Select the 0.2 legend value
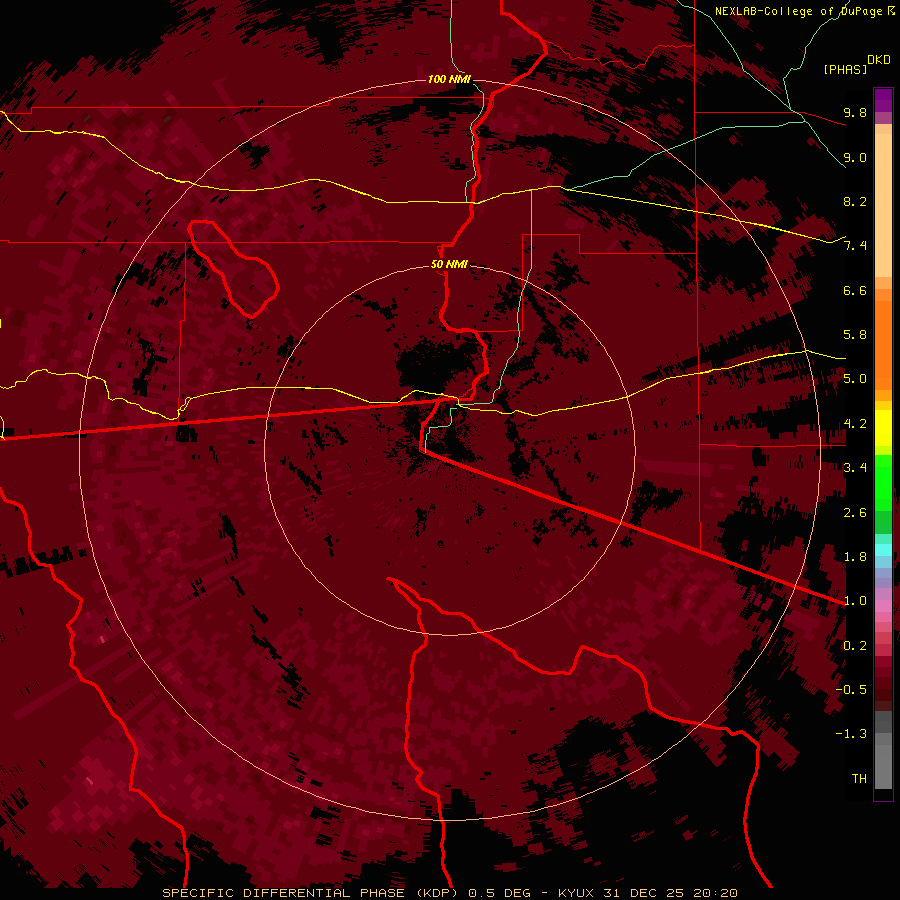Viewport: 900px width, 900px height. coord(855,646)
